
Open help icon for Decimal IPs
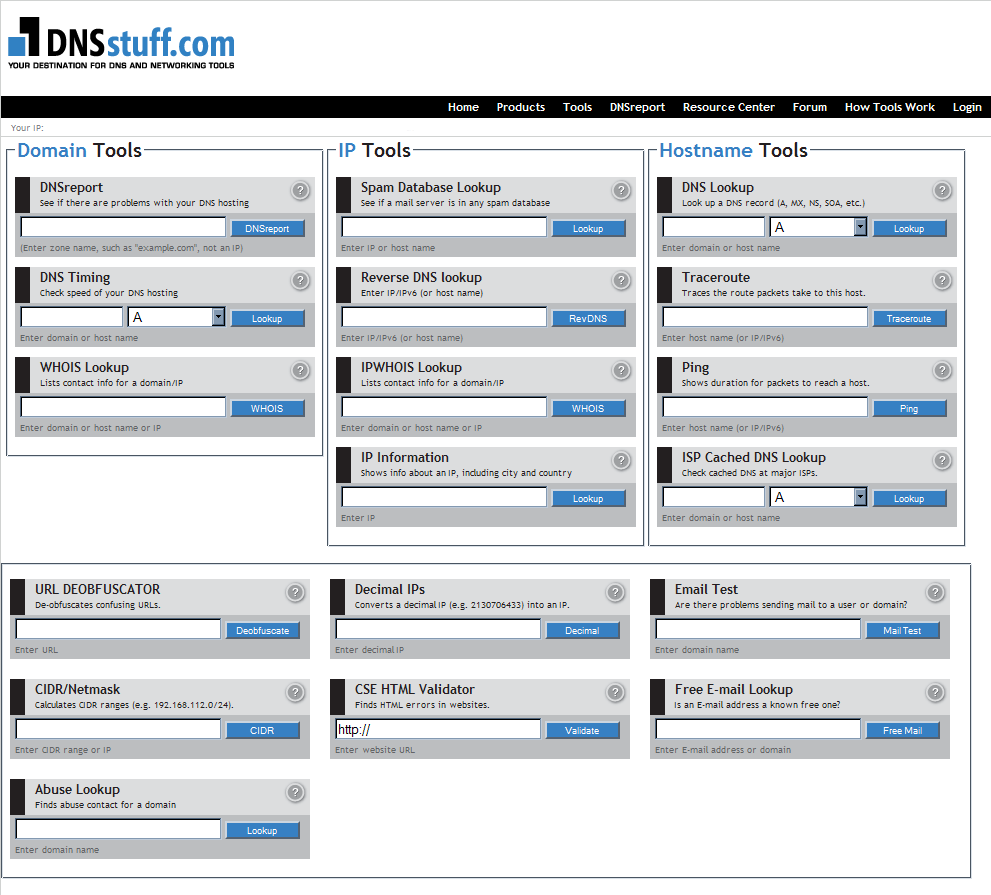coord(615,592)
